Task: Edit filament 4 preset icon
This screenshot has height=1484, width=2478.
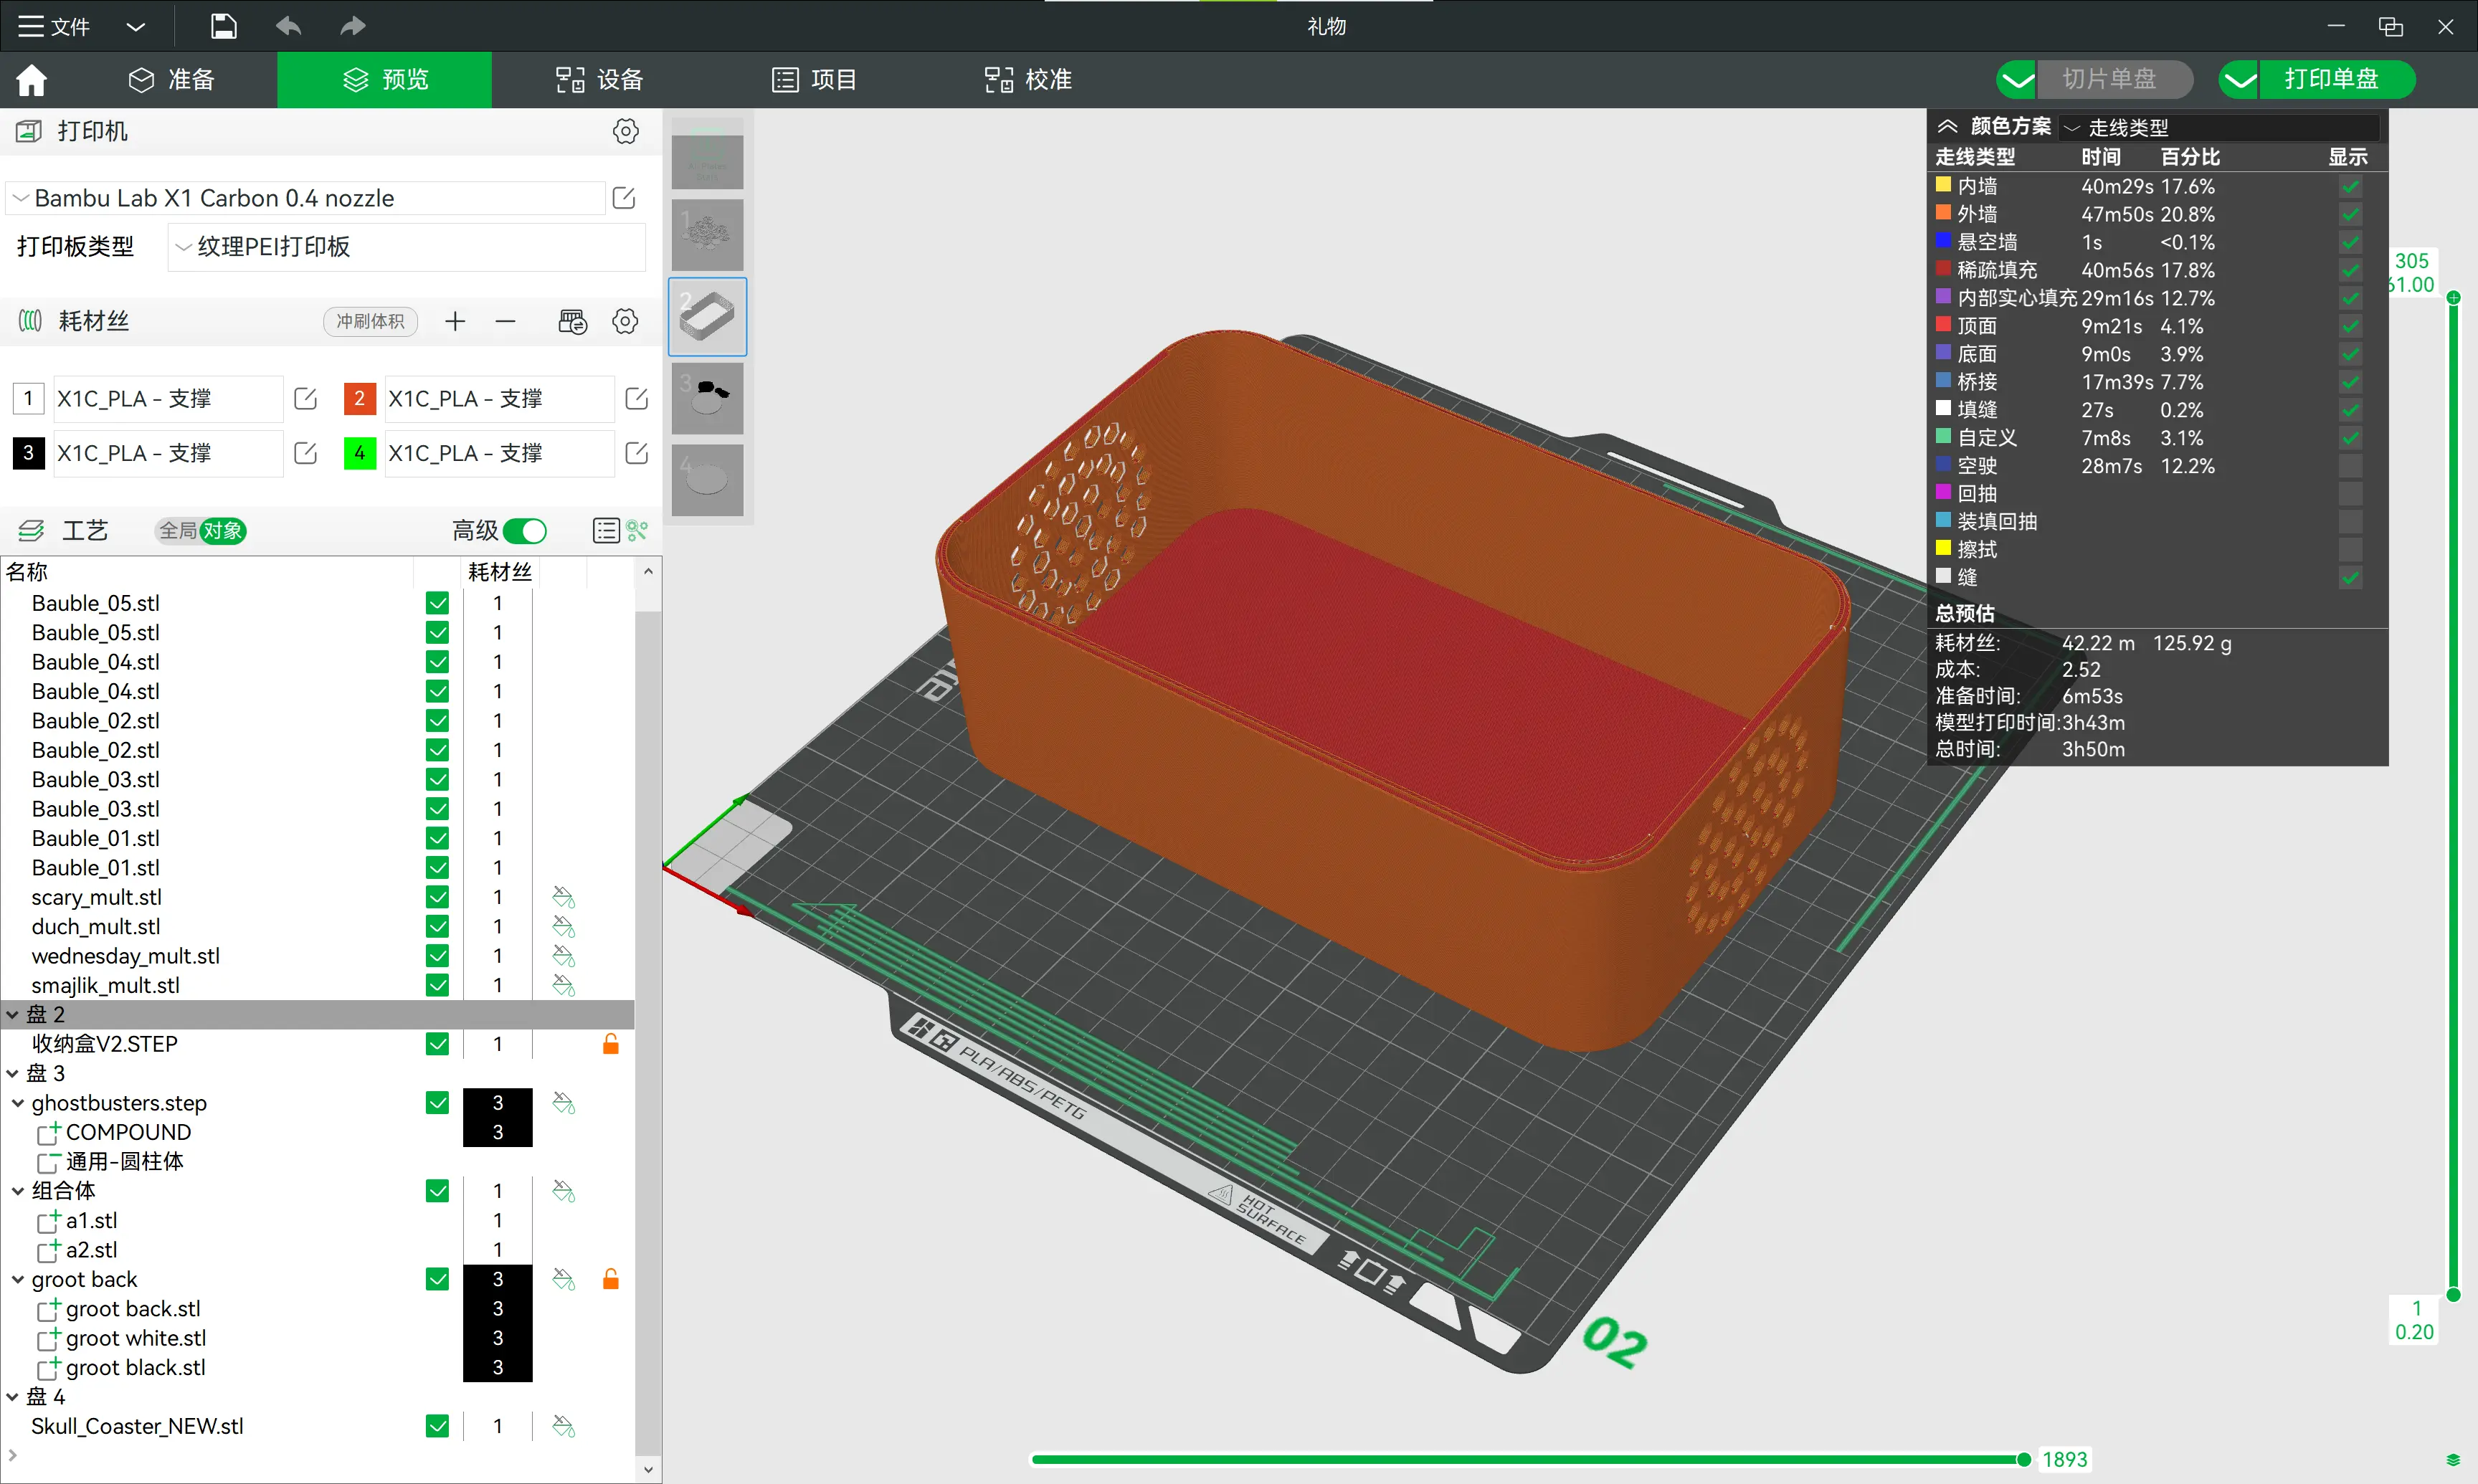Action: coord(636,453)
